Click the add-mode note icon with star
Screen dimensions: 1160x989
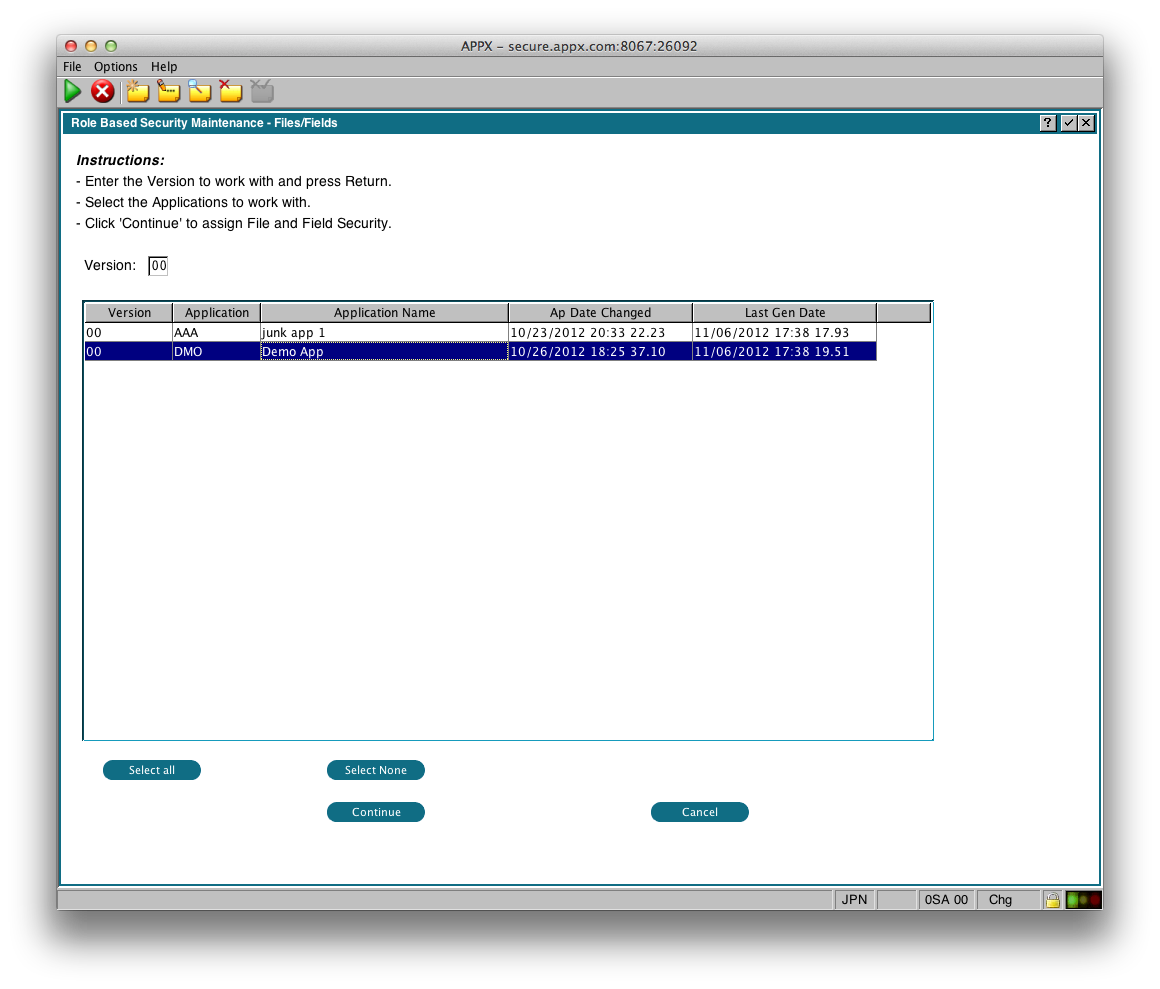click(x=137, y=92)
